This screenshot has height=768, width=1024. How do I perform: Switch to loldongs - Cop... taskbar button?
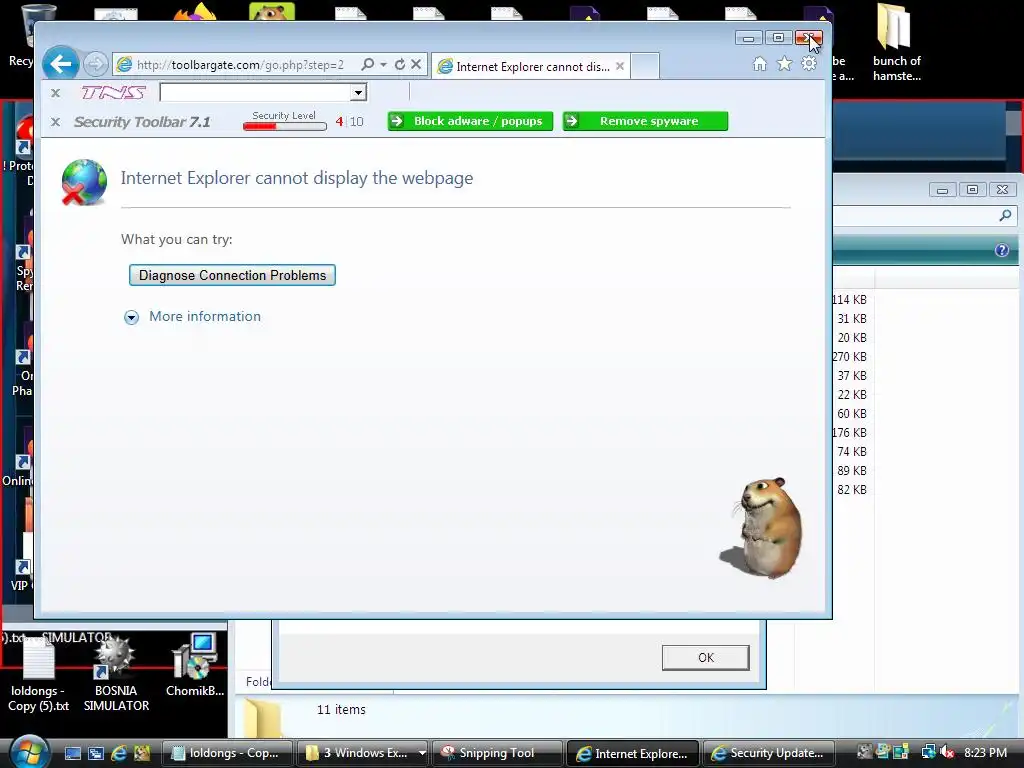[x=226, y=753]
